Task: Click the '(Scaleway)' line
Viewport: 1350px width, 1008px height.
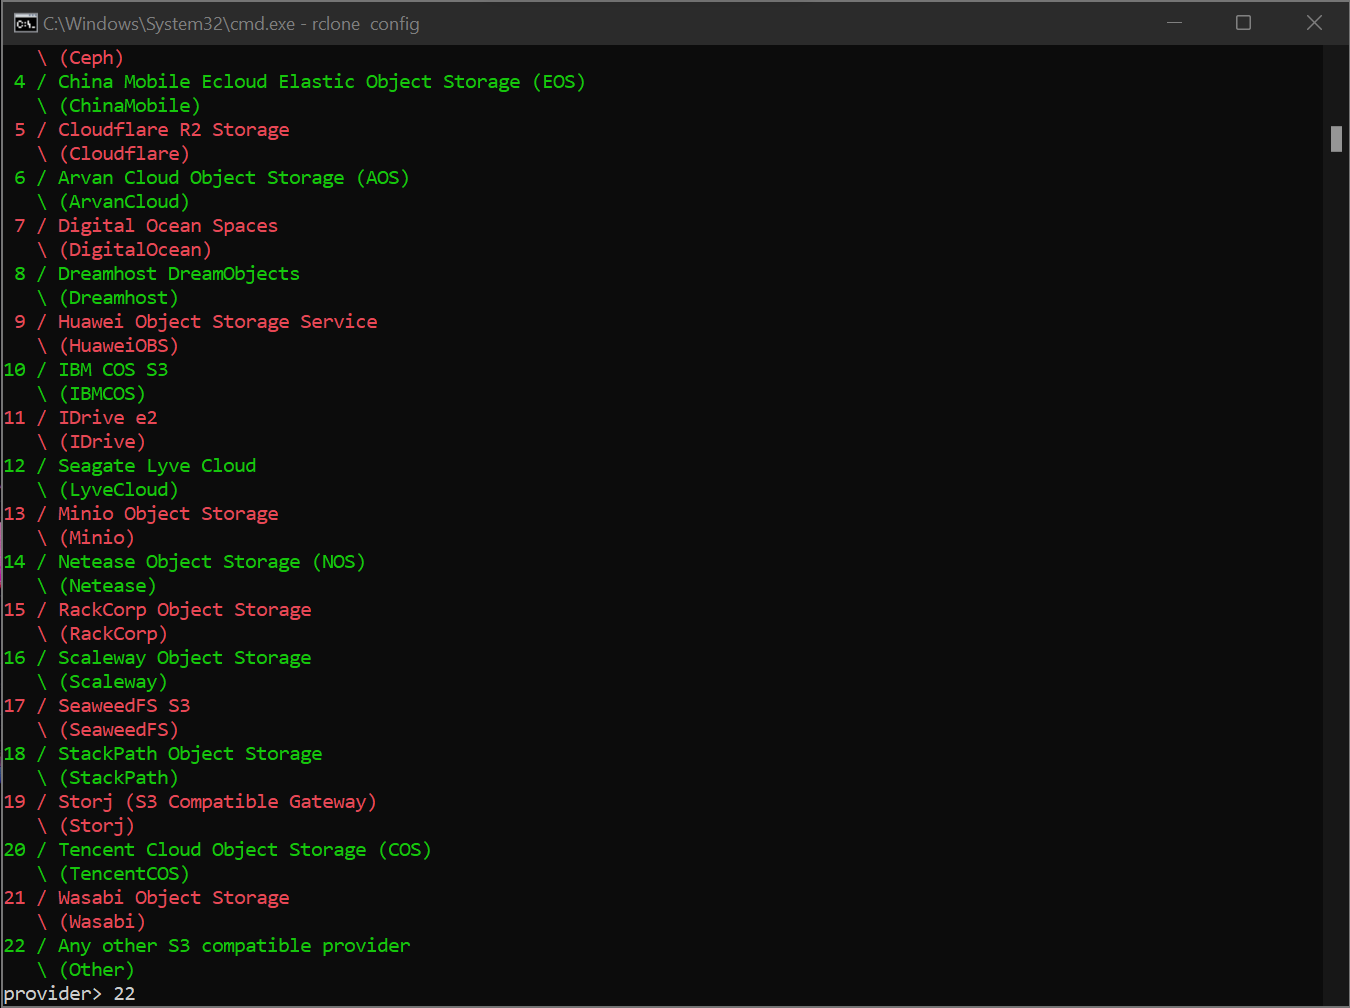Action: pyautogui.click(x=113, y=682)
